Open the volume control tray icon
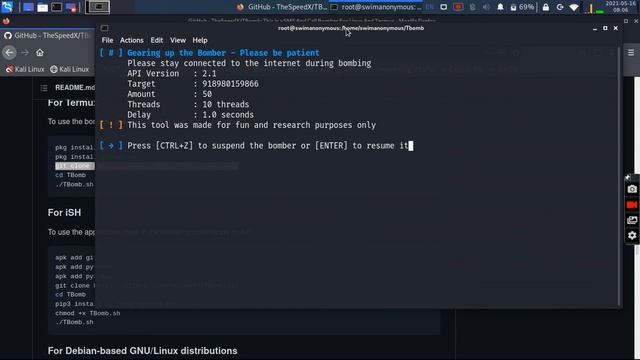The image size is (640, 360). 486,7
